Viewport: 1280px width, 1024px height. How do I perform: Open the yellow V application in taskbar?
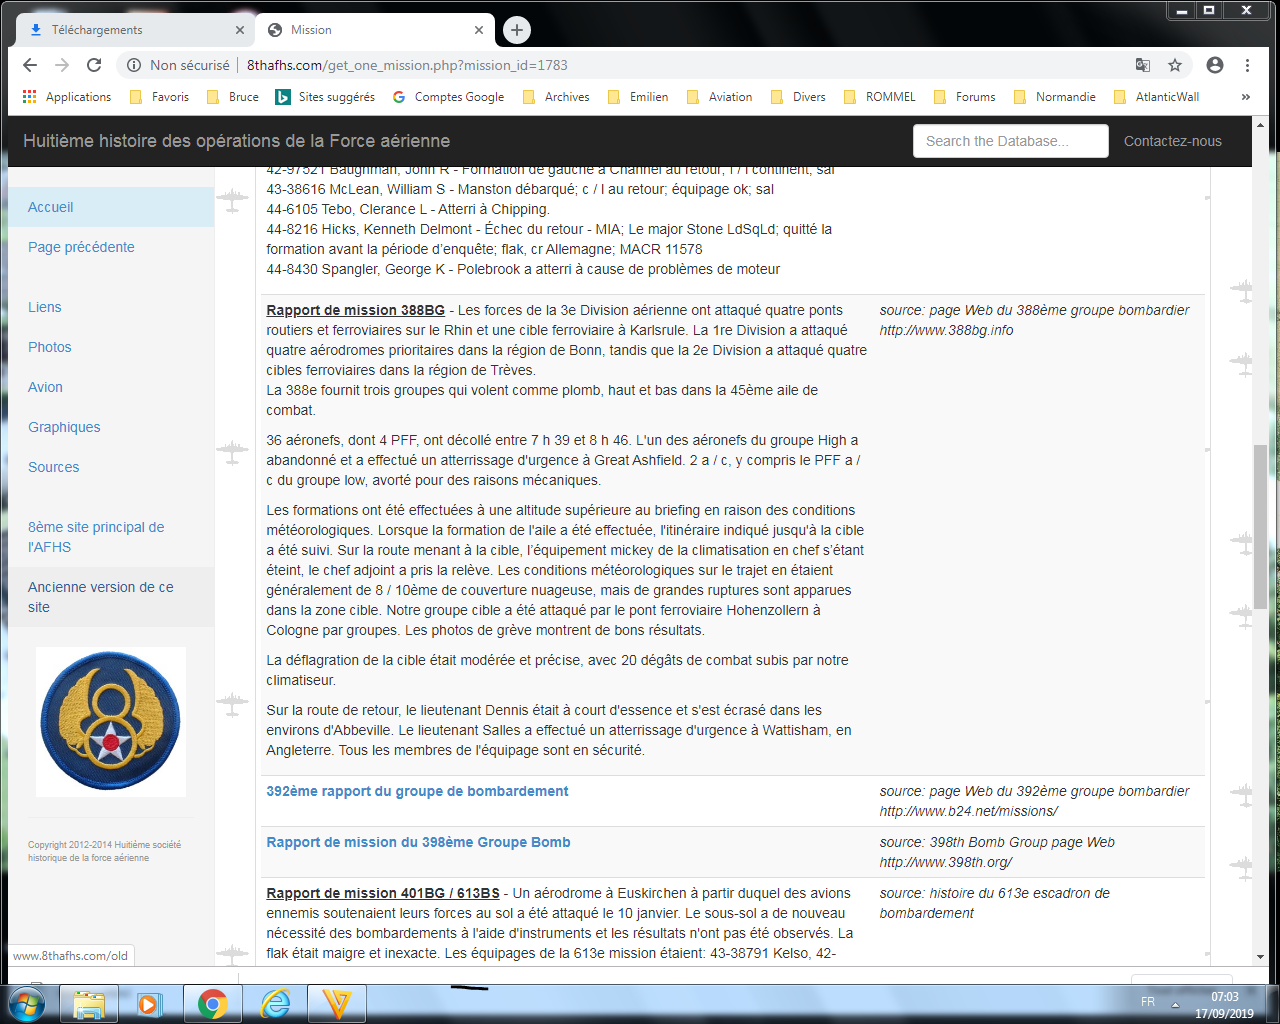[336, 1003]
